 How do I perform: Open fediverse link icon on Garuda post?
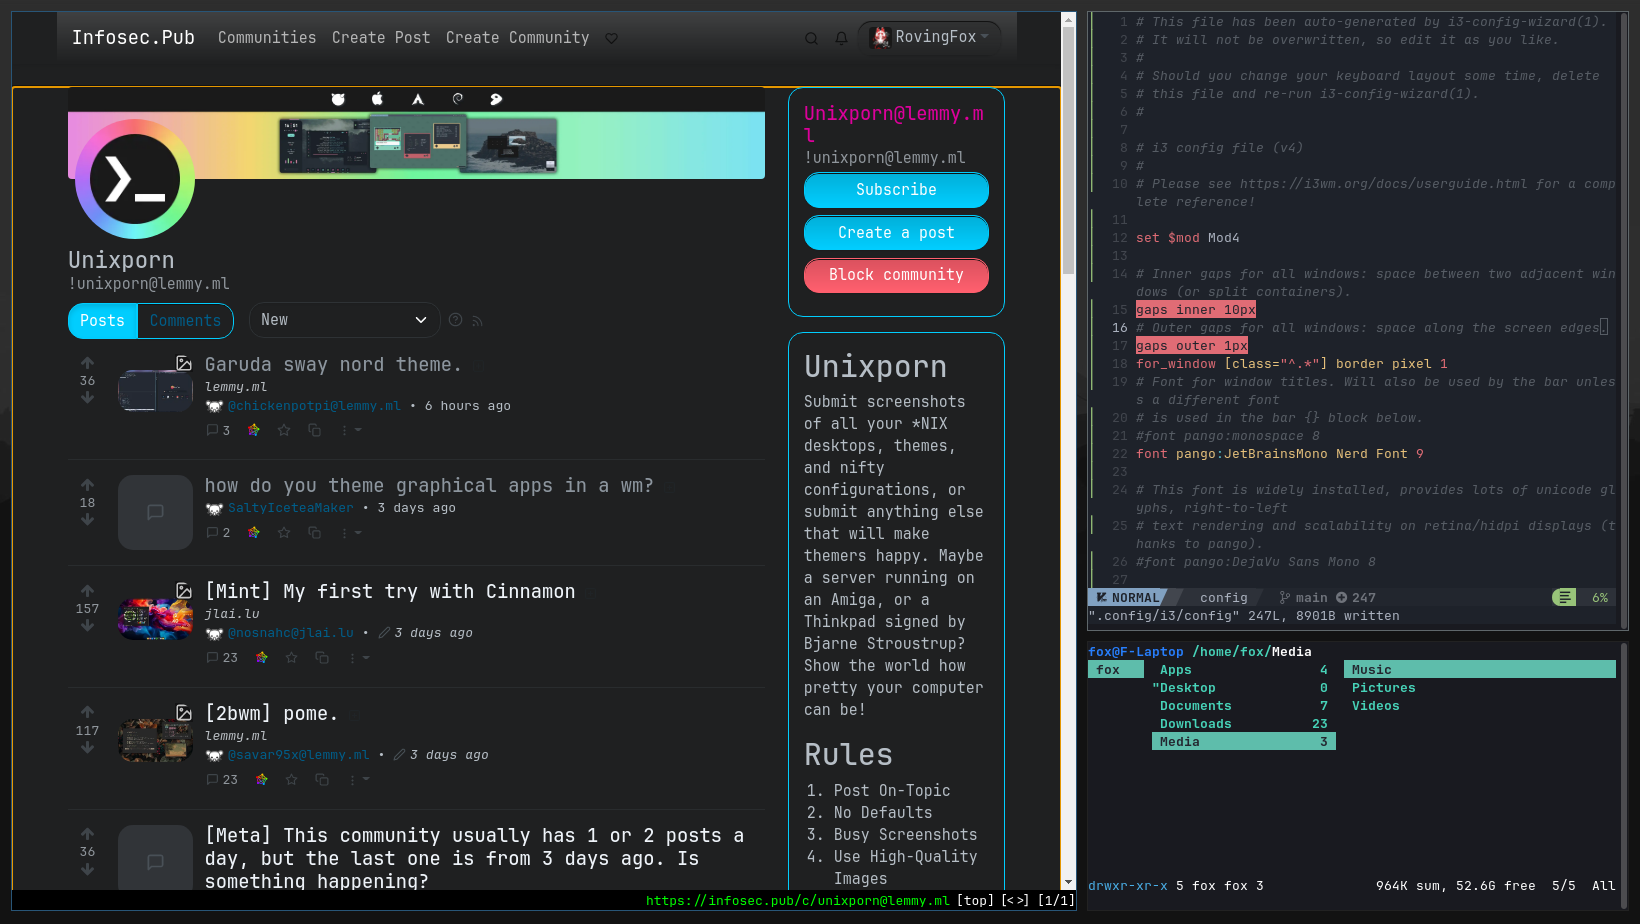click(x=254, y=430)
